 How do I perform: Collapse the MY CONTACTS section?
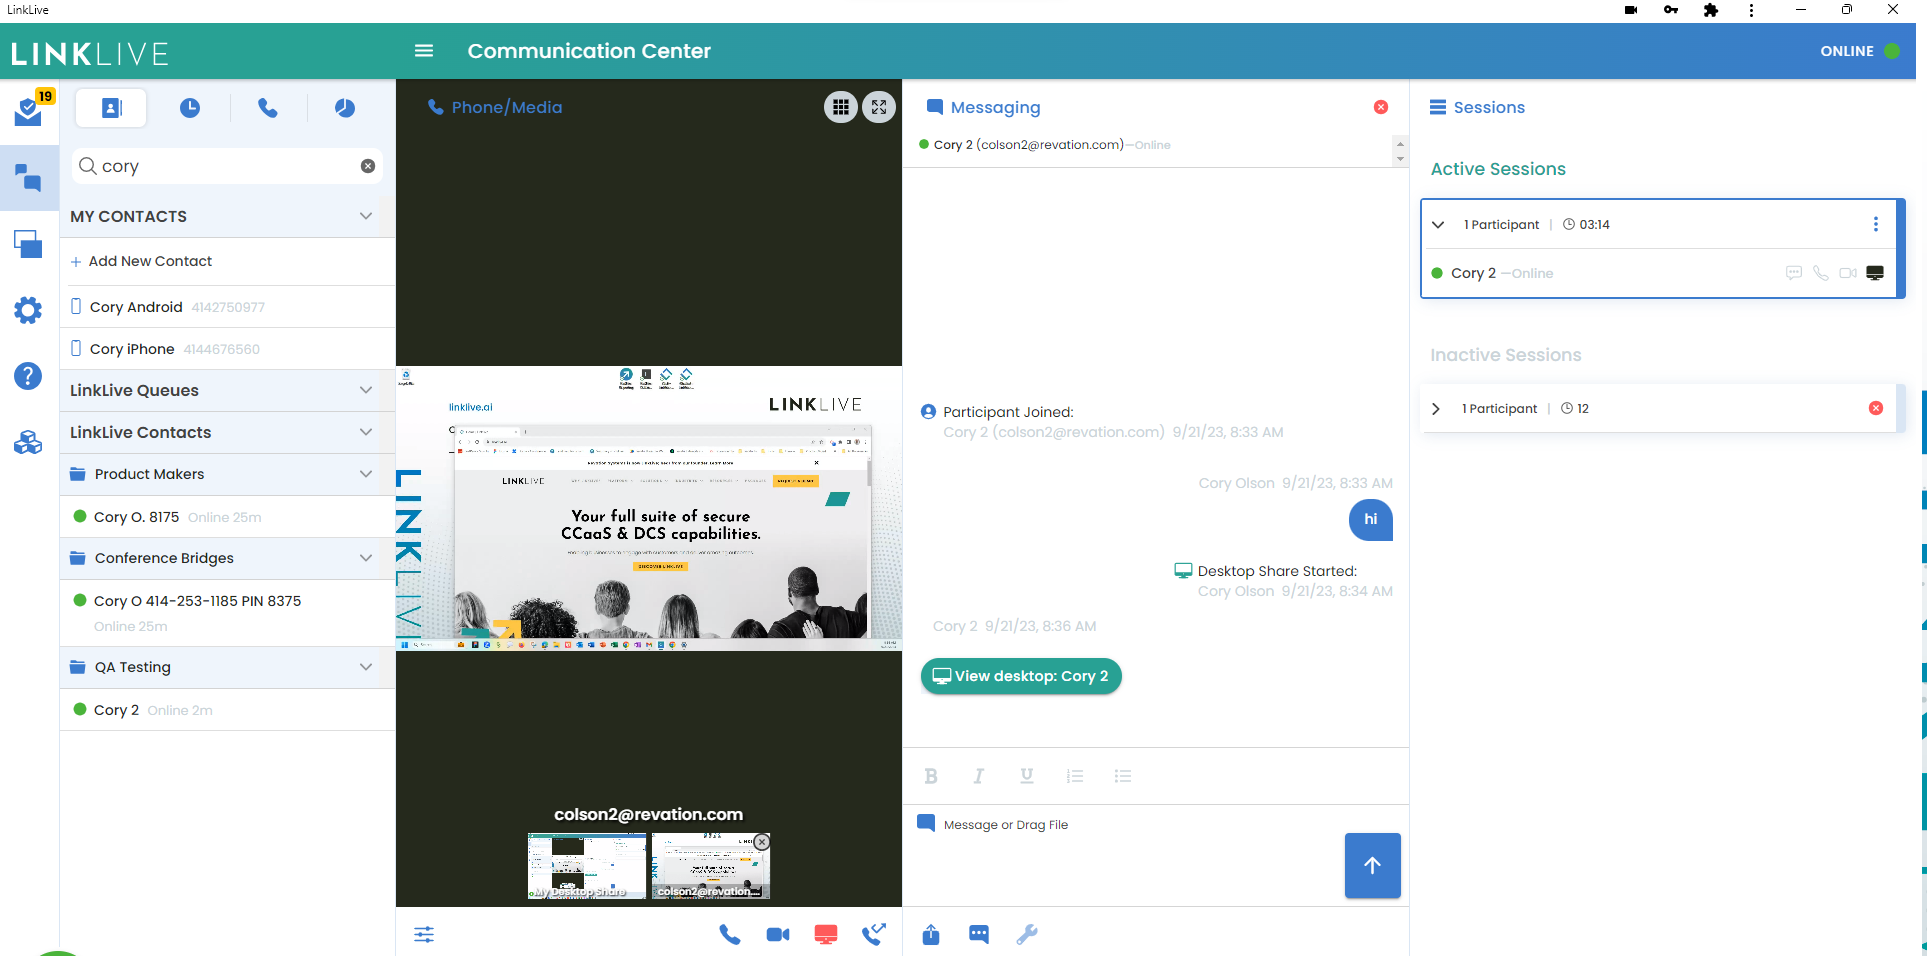click(366, 216)
